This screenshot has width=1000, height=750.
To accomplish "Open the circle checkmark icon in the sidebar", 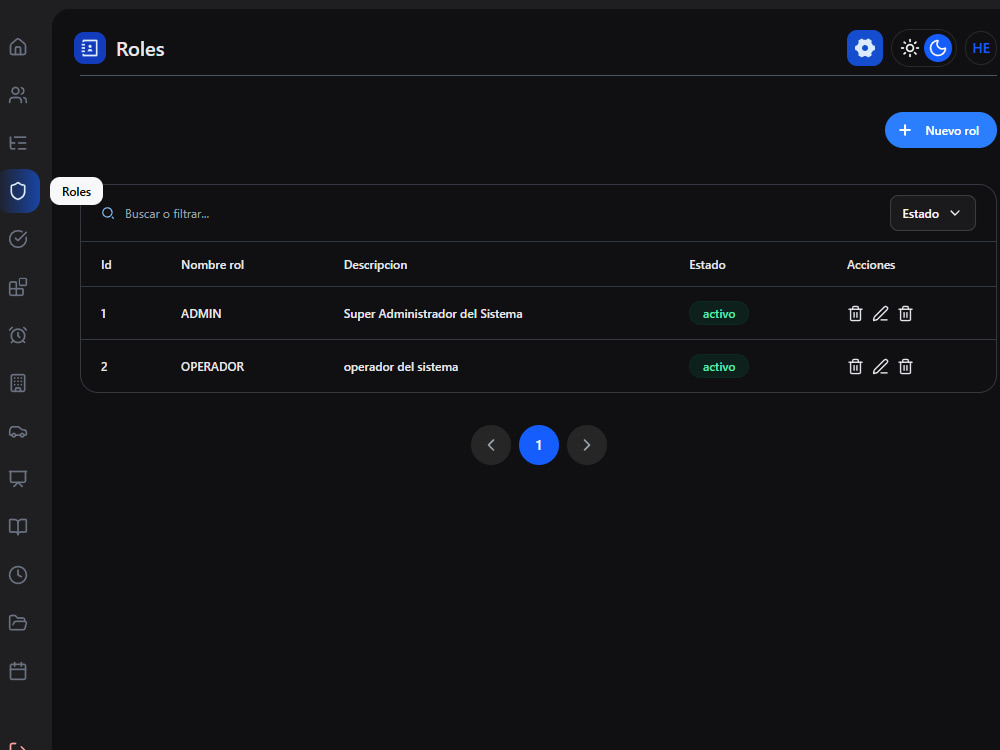I will 18,239.
